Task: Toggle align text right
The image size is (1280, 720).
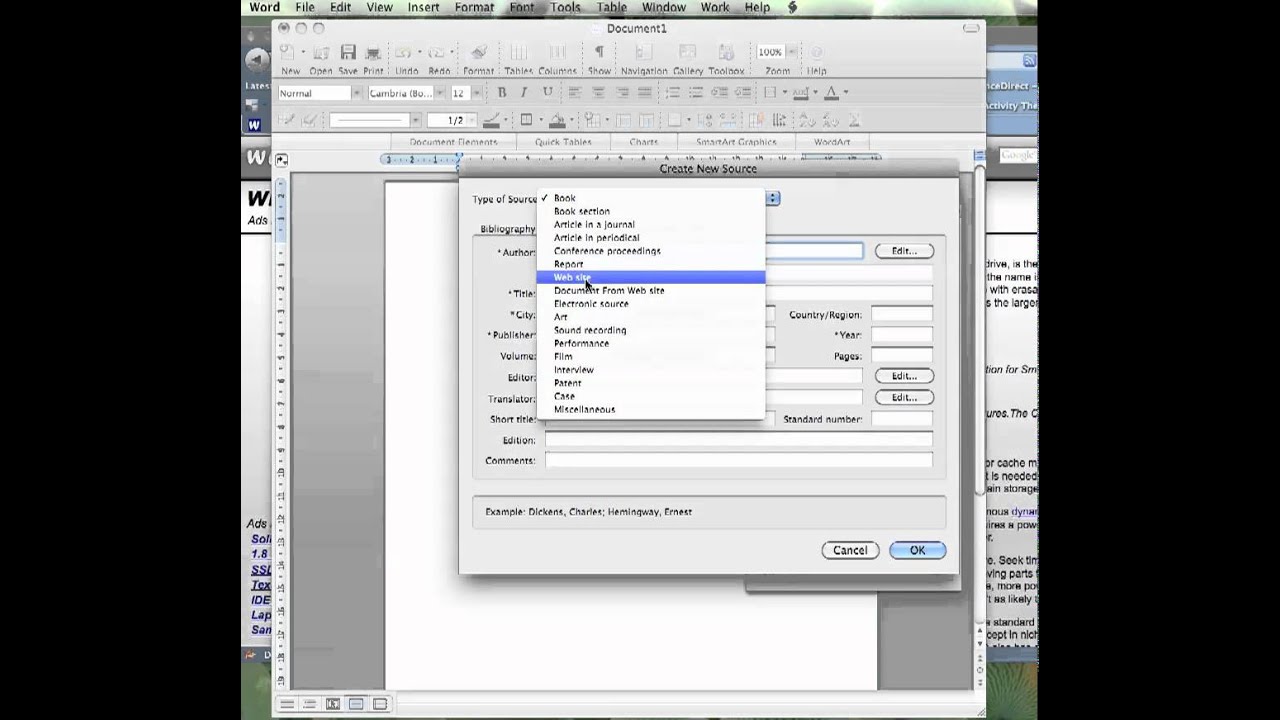Action: point(622,92)
